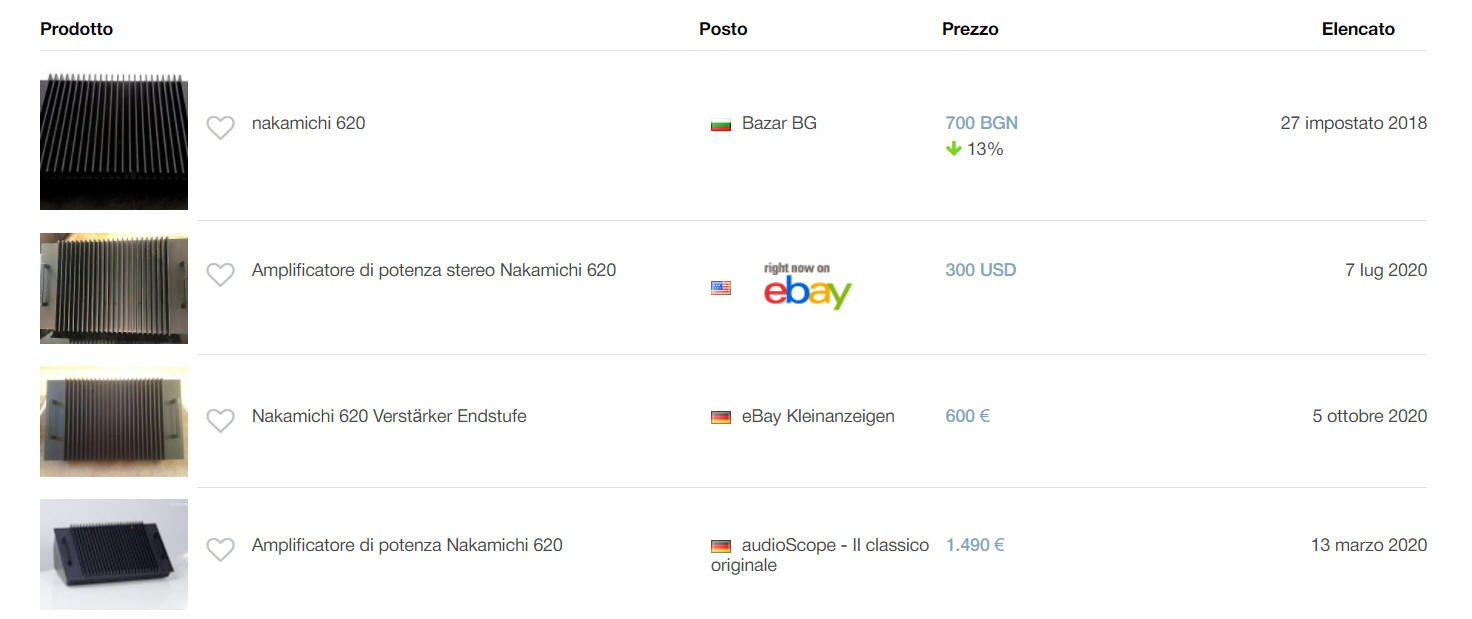Open thumbnail of the nakamichi 620 listing
The image size is (1472, 619).
click(114, 141)
